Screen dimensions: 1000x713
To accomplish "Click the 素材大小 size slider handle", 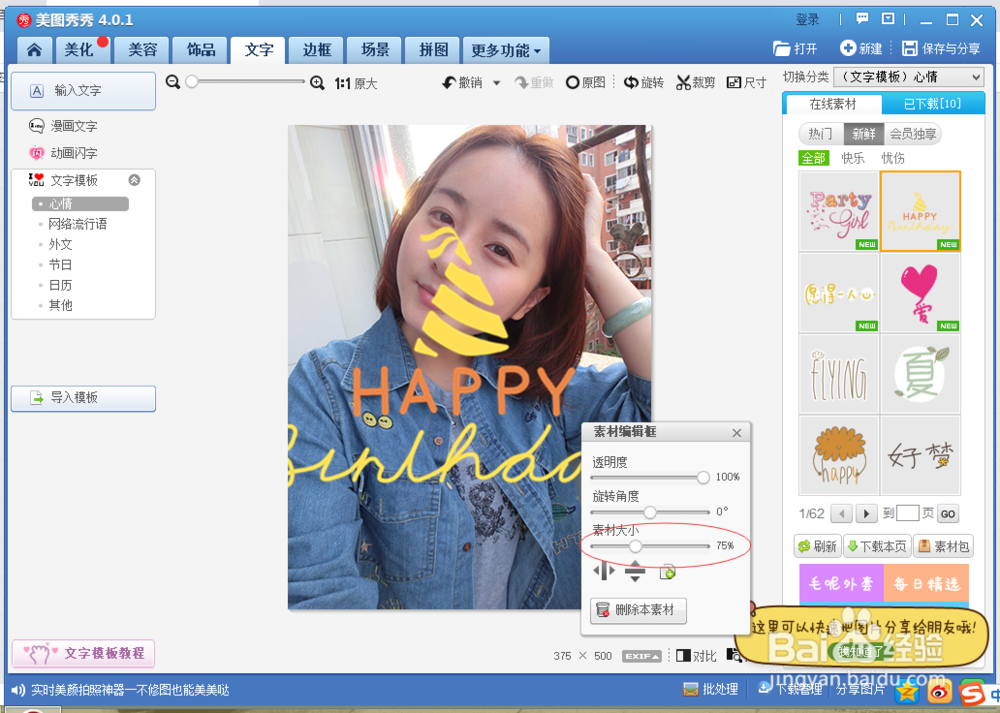I will coord(635,547).
